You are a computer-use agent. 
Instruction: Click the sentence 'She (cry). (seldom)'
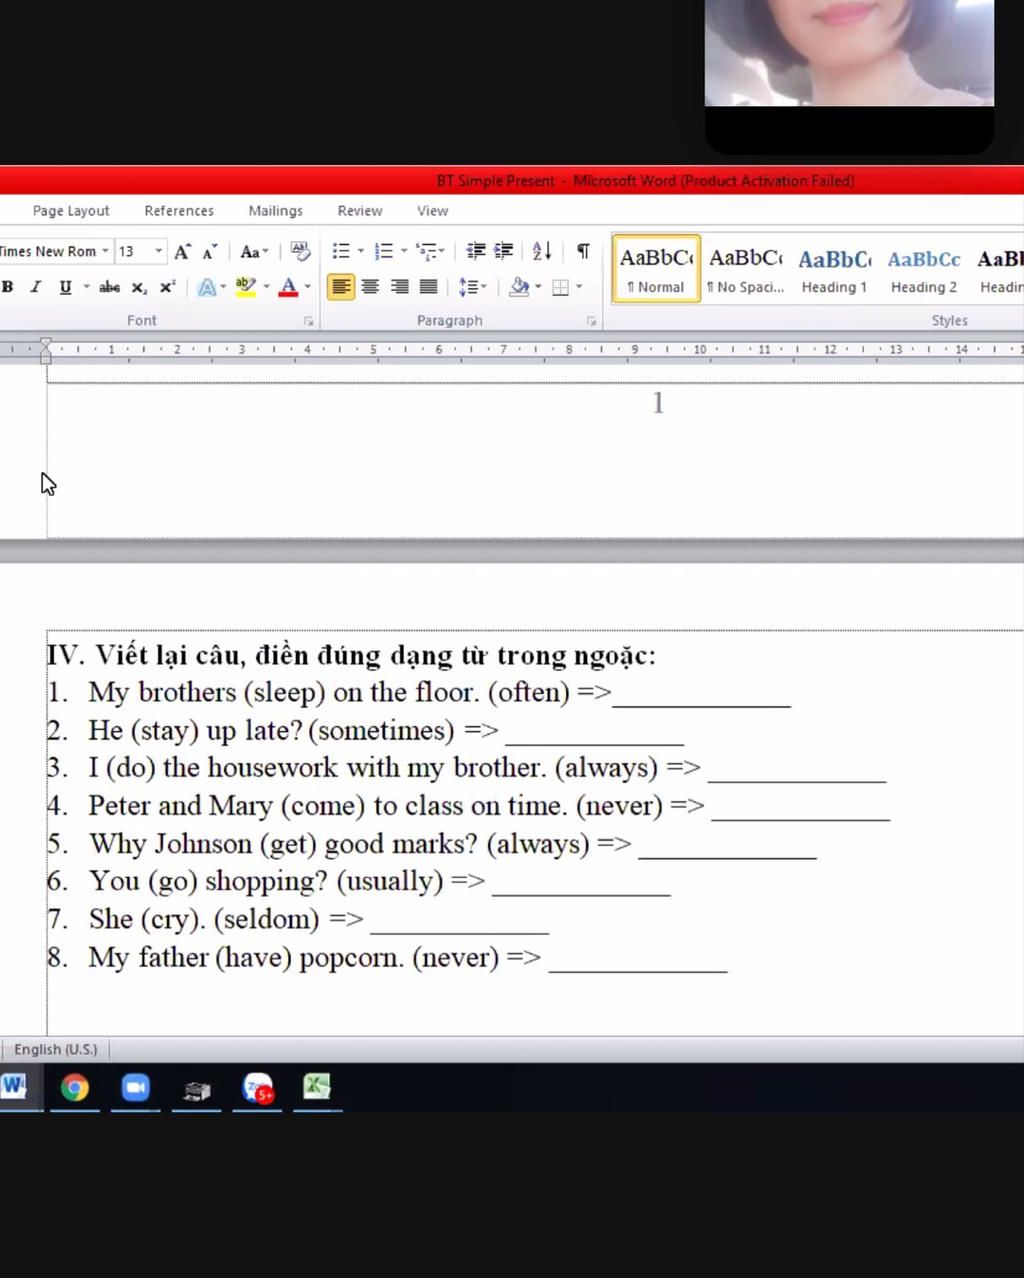[x=204, y=919]
